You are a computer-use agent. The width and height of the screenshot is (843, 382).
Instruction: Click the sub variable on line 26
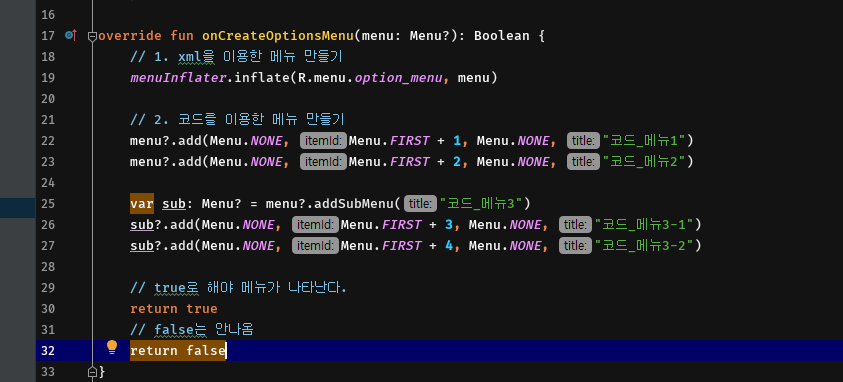142,225
